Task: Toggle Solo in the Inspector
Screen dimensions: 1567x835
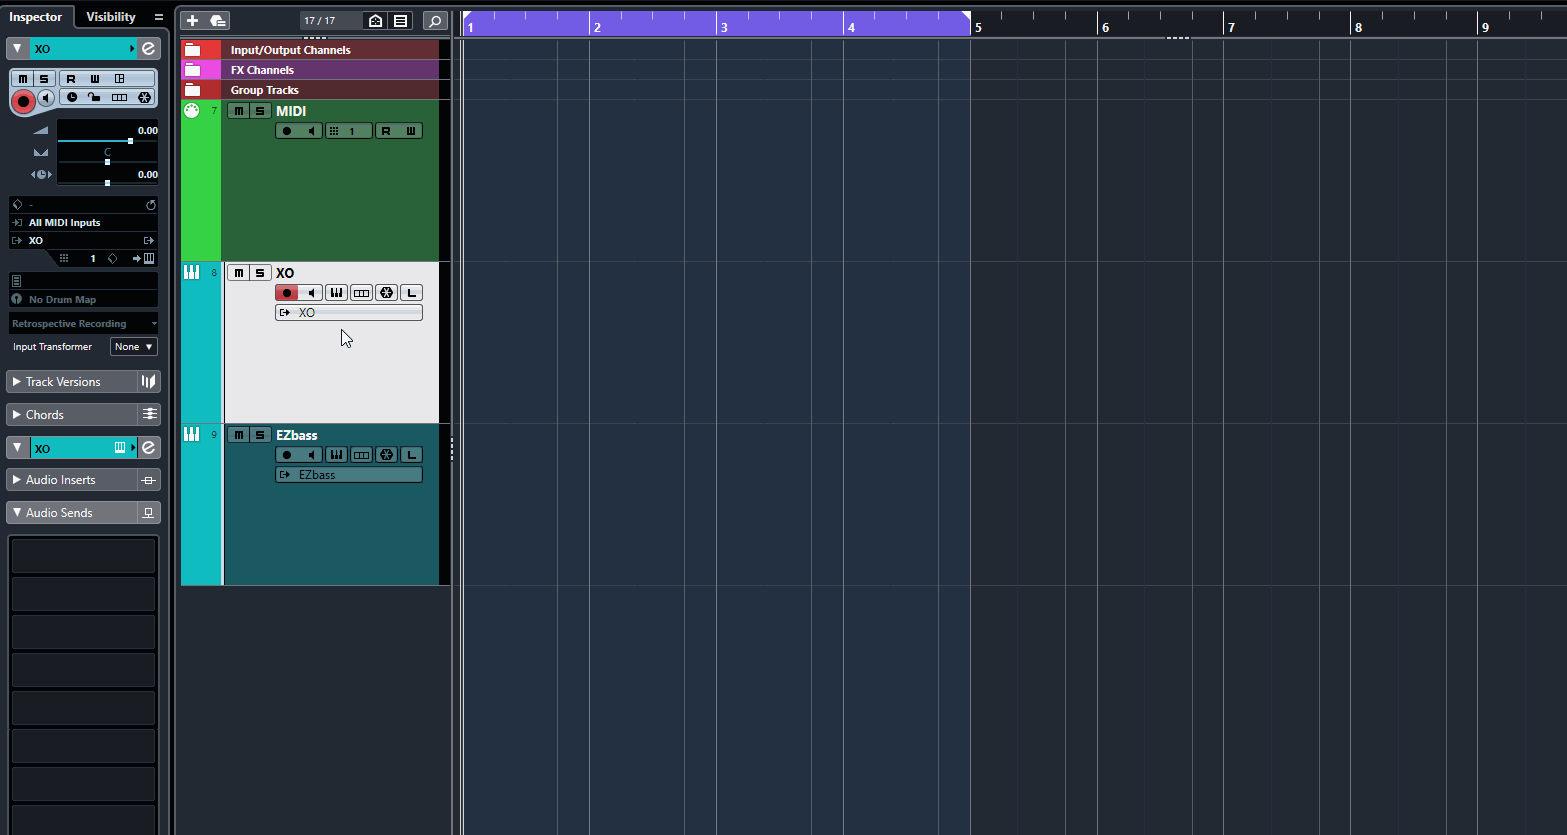Action: click(43, 79)
